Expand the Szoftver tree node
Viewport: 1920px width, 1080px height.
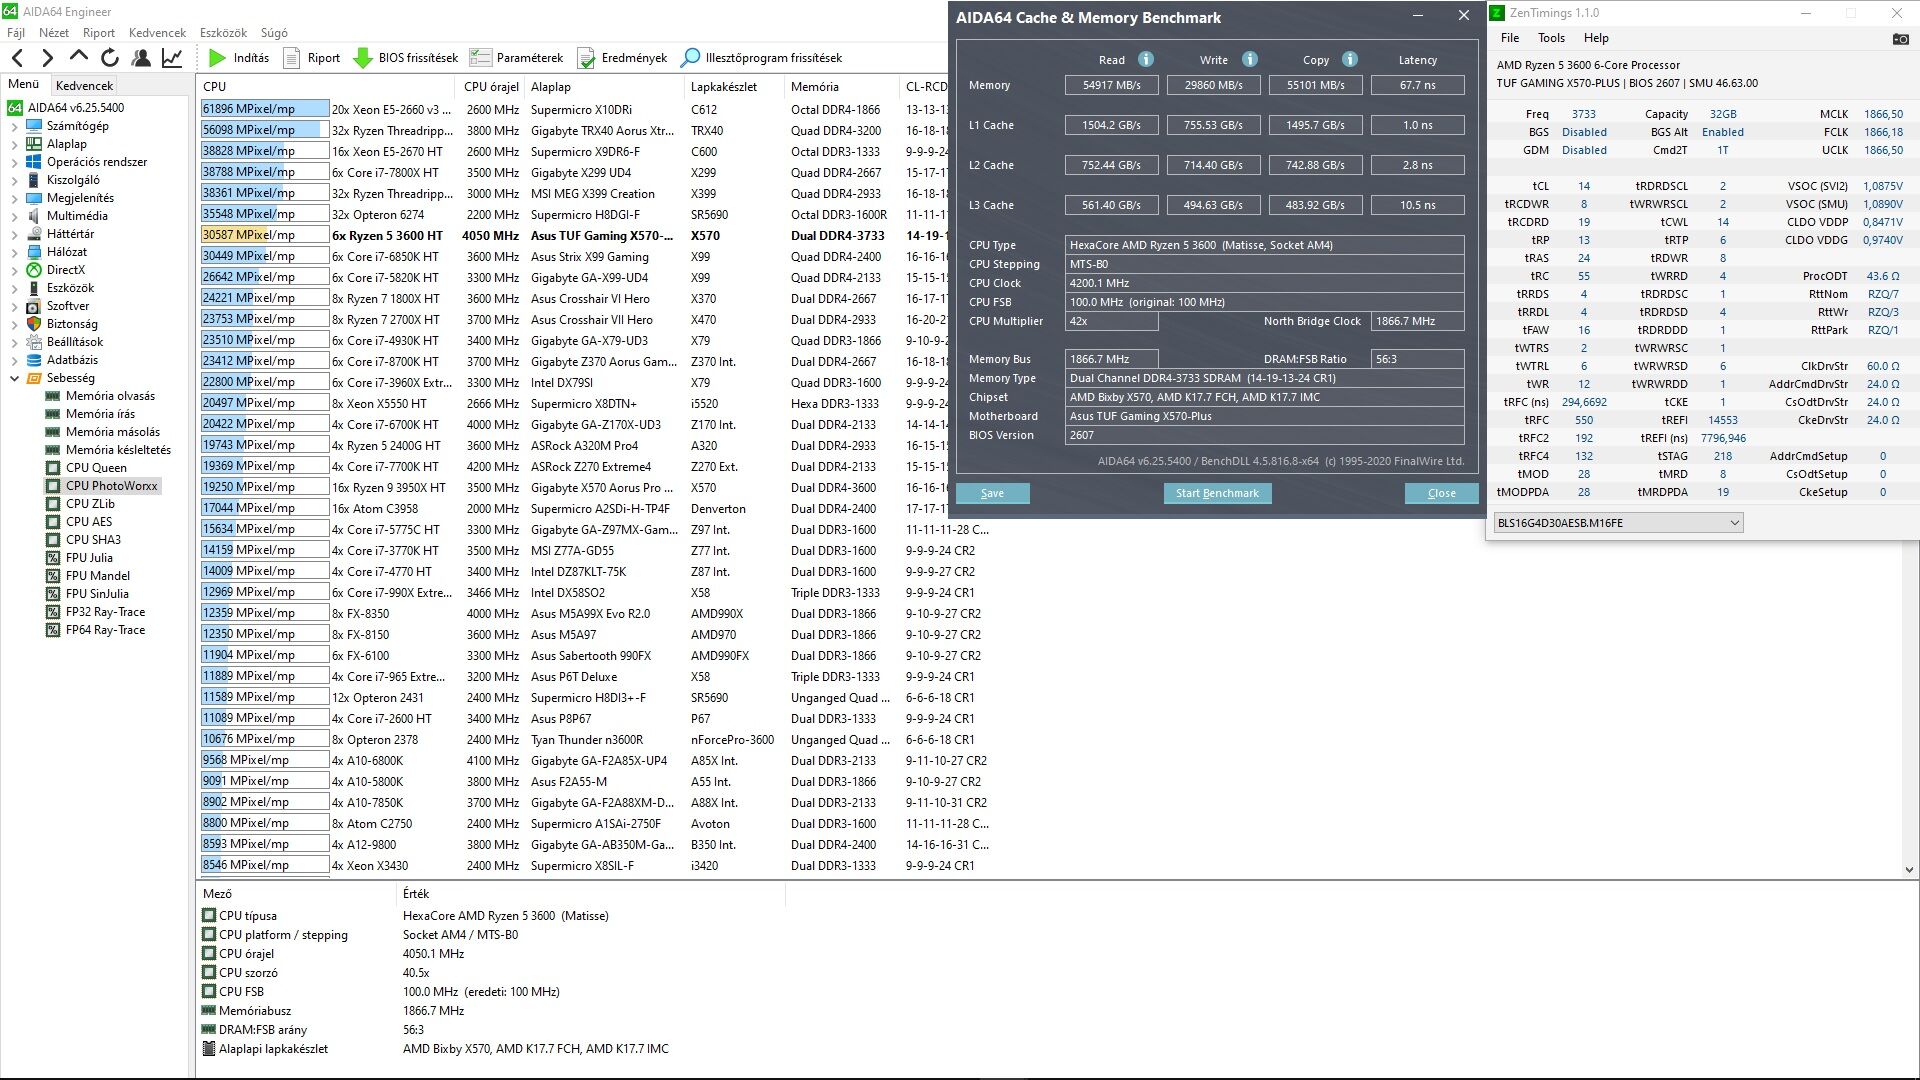14,307
